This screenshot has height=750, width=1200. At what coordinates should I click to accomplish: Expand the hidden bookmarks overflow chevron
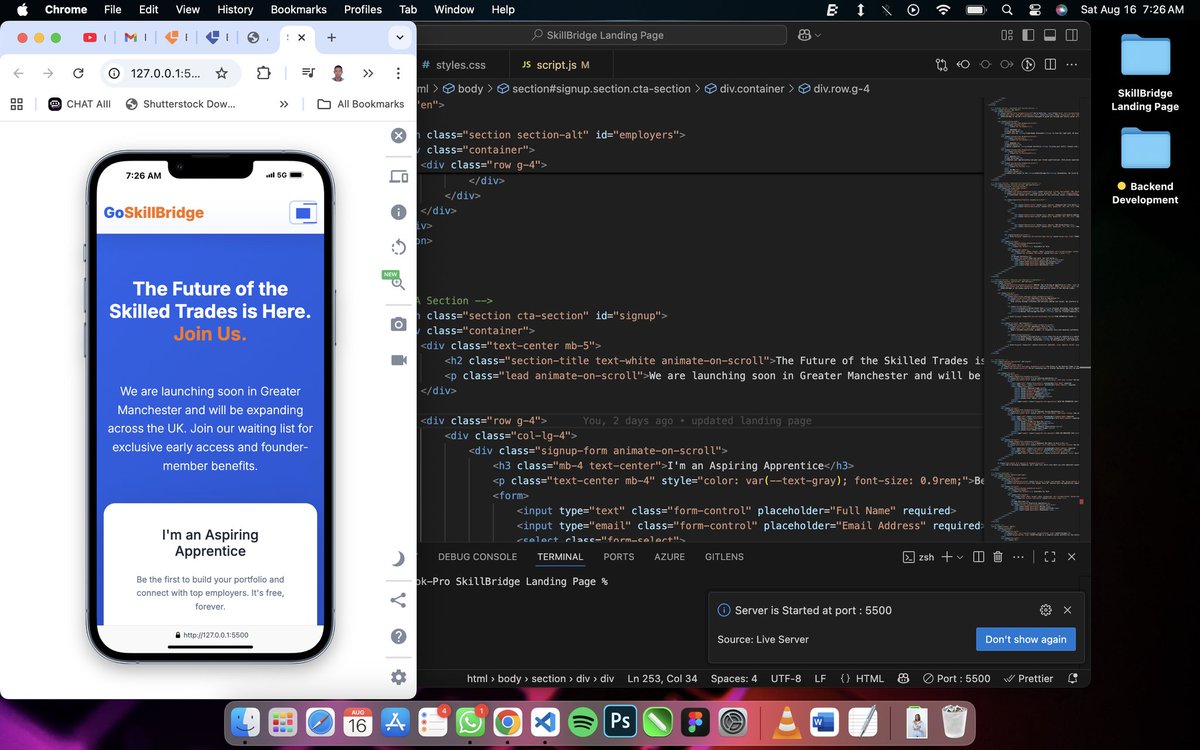pyautogui.click(x=284, y=104)
